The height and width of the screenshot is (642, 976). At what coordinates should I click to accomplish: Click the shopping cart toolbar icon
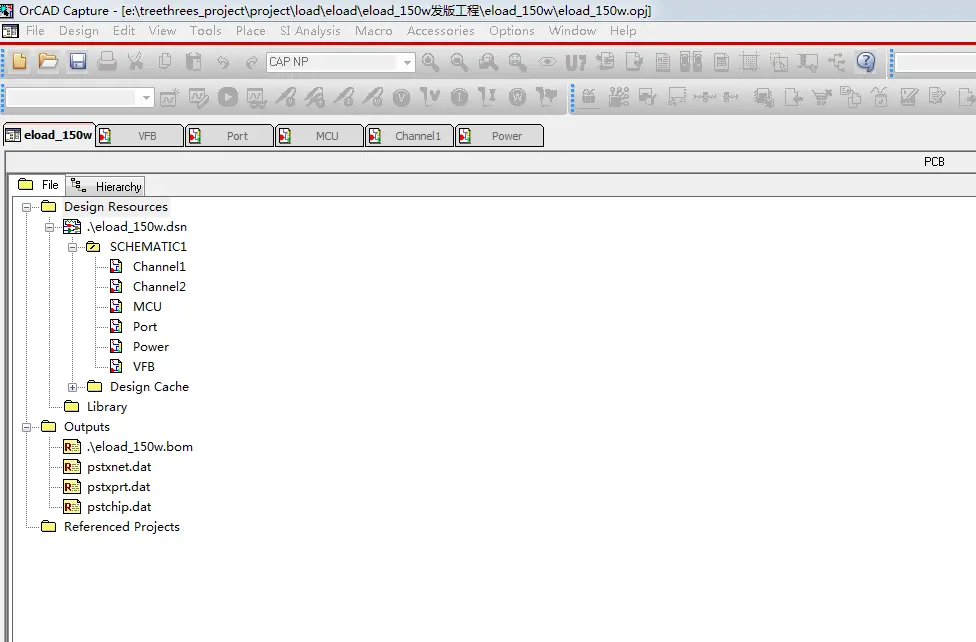pyautogui.click(x=822, y=97)
